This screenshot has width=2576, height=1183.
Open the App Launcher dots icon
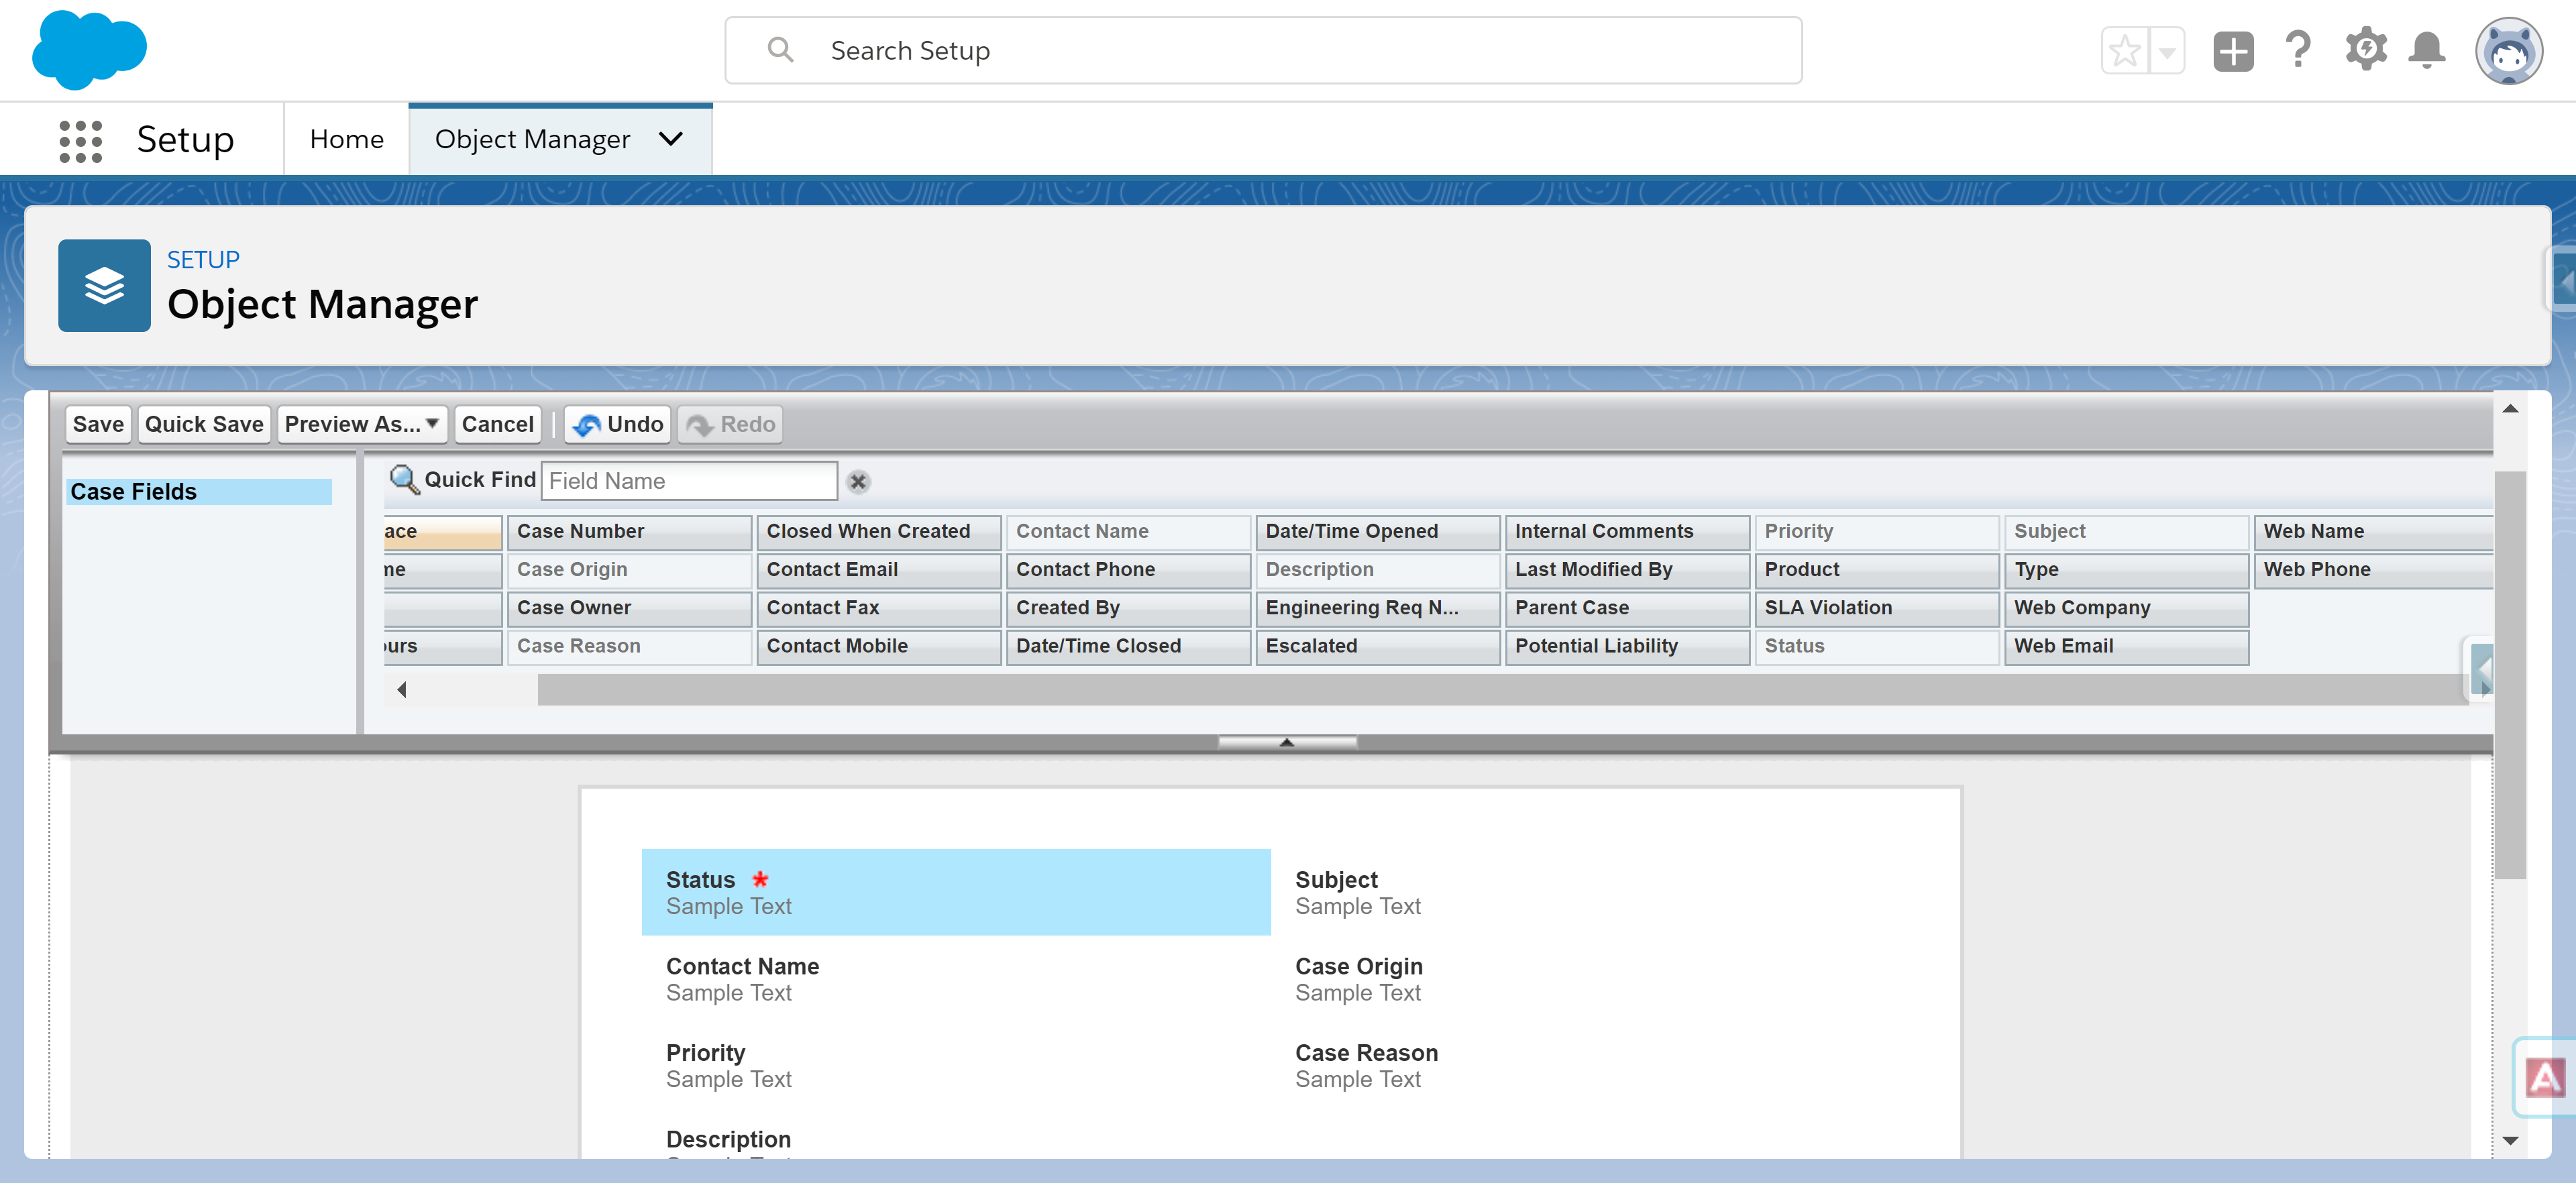[80, 140]
